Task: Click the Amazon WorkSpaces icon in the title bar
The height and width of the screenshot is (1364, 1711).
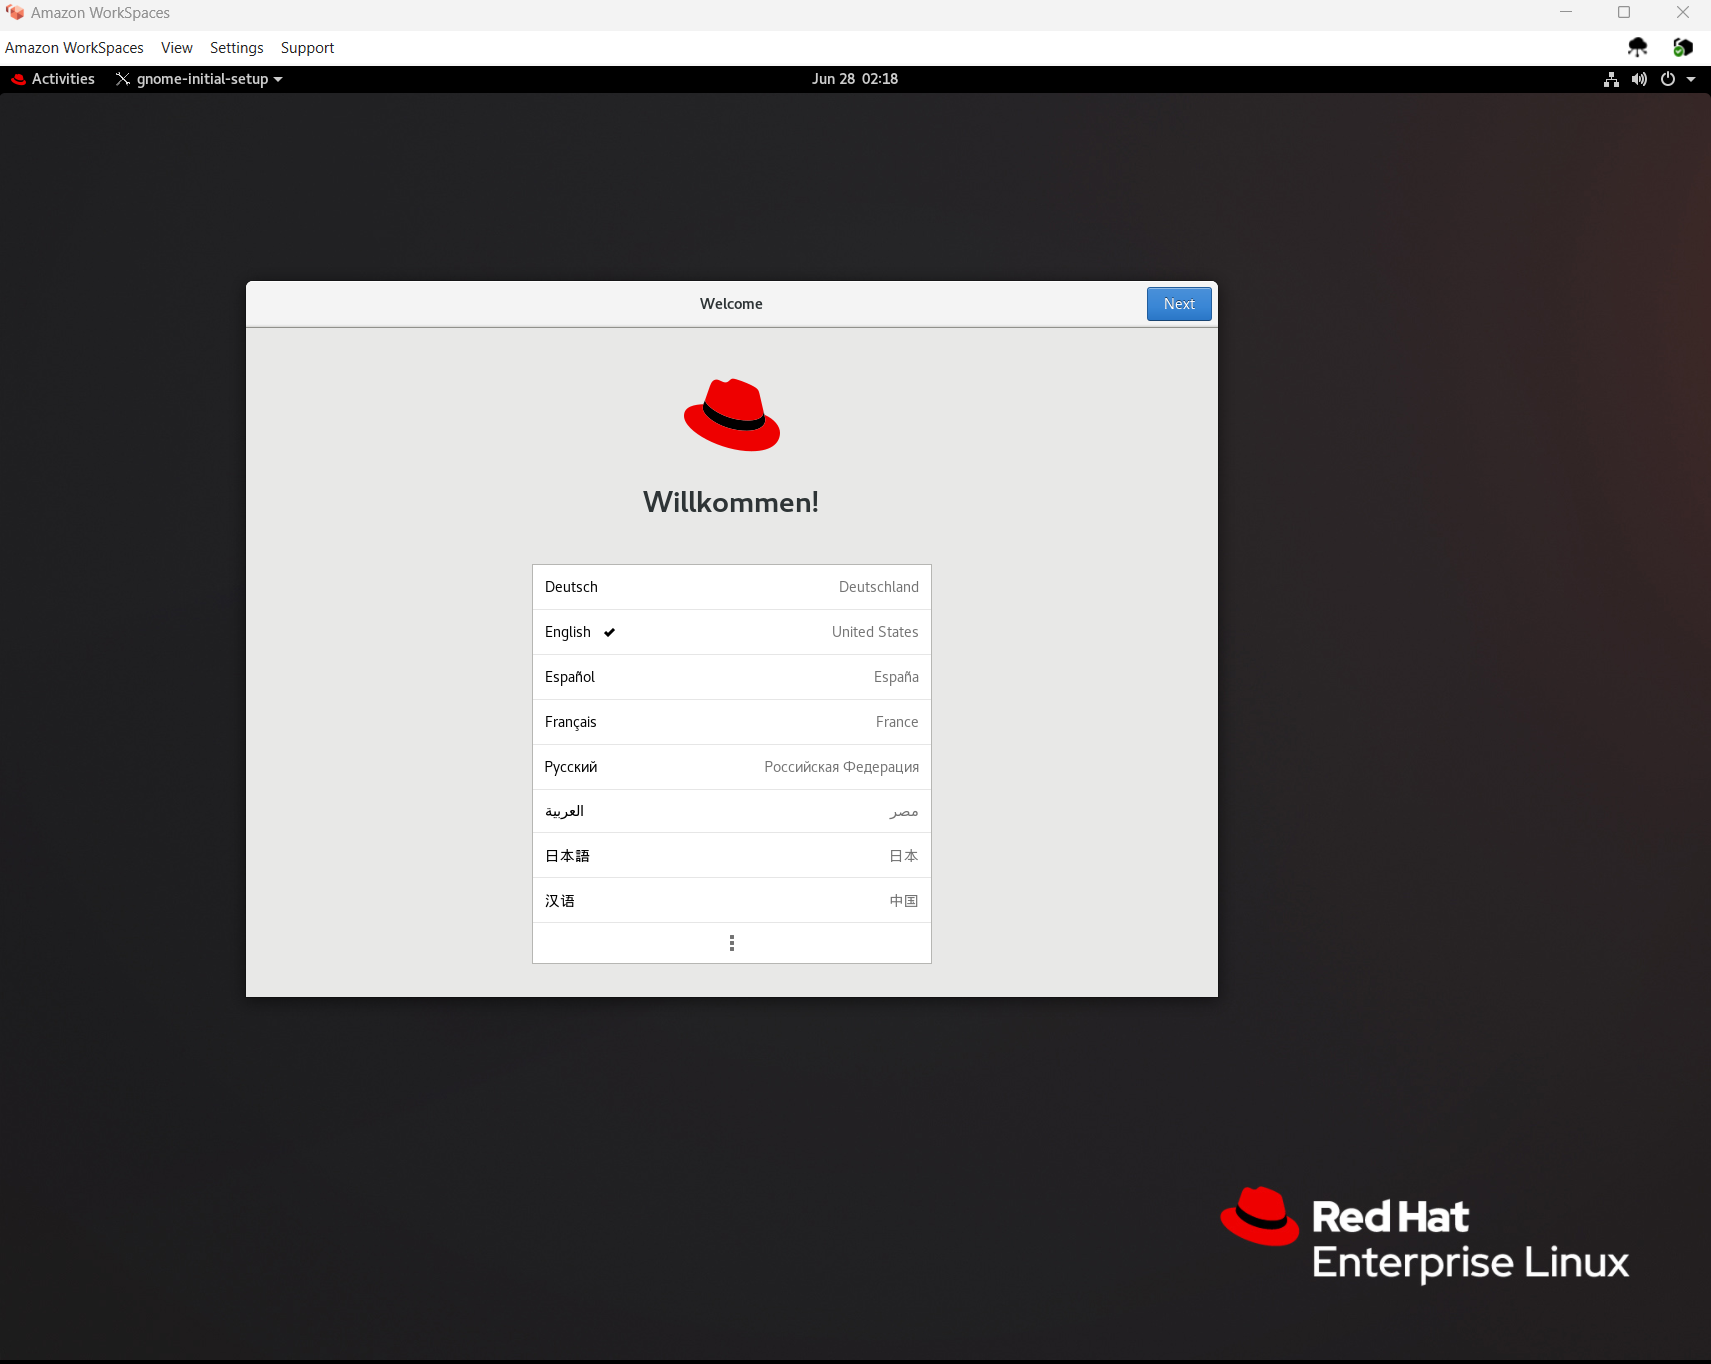Action: click(14, 13)
